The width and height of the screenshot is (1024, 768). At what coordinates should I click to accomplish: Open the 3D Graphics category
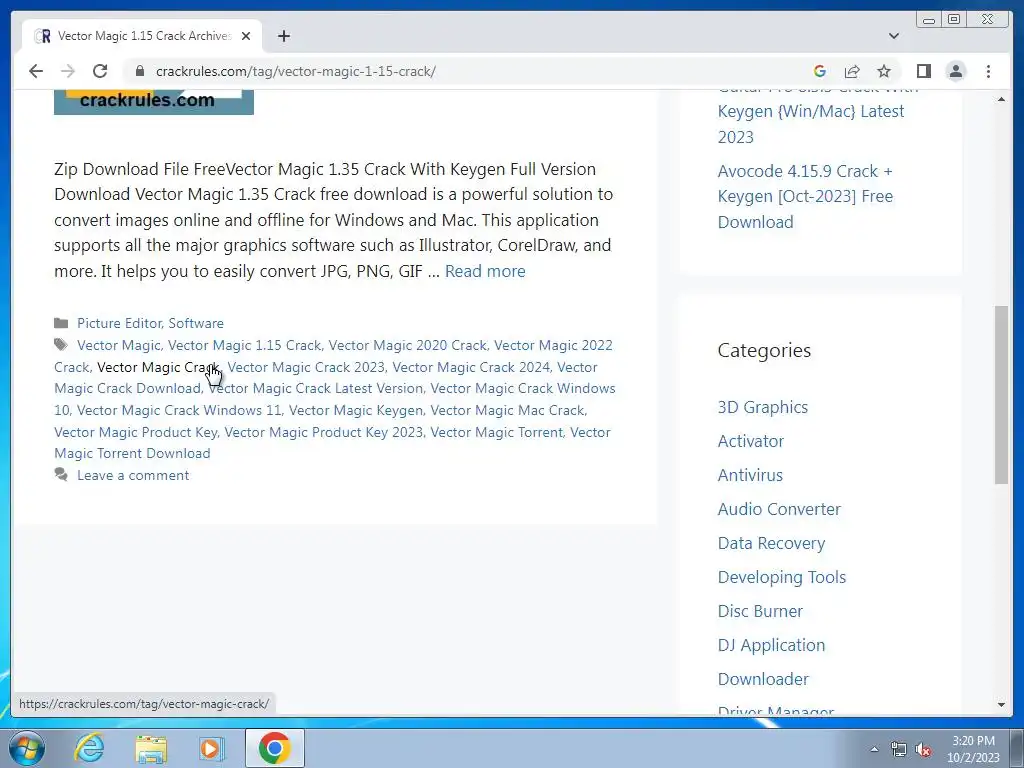[x=763, y=407]
